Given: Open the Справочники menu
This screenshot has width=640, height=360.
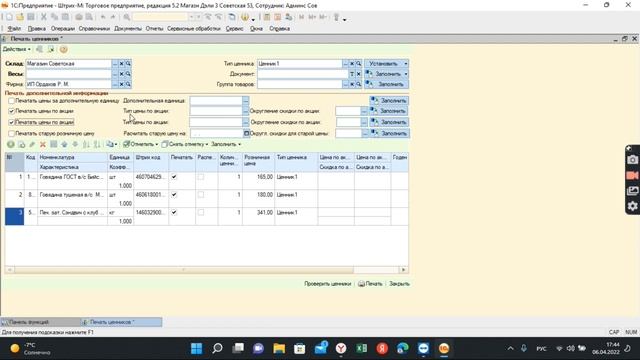Looking at the screenshot, I should pyautogui.click(x=94, y=29).
